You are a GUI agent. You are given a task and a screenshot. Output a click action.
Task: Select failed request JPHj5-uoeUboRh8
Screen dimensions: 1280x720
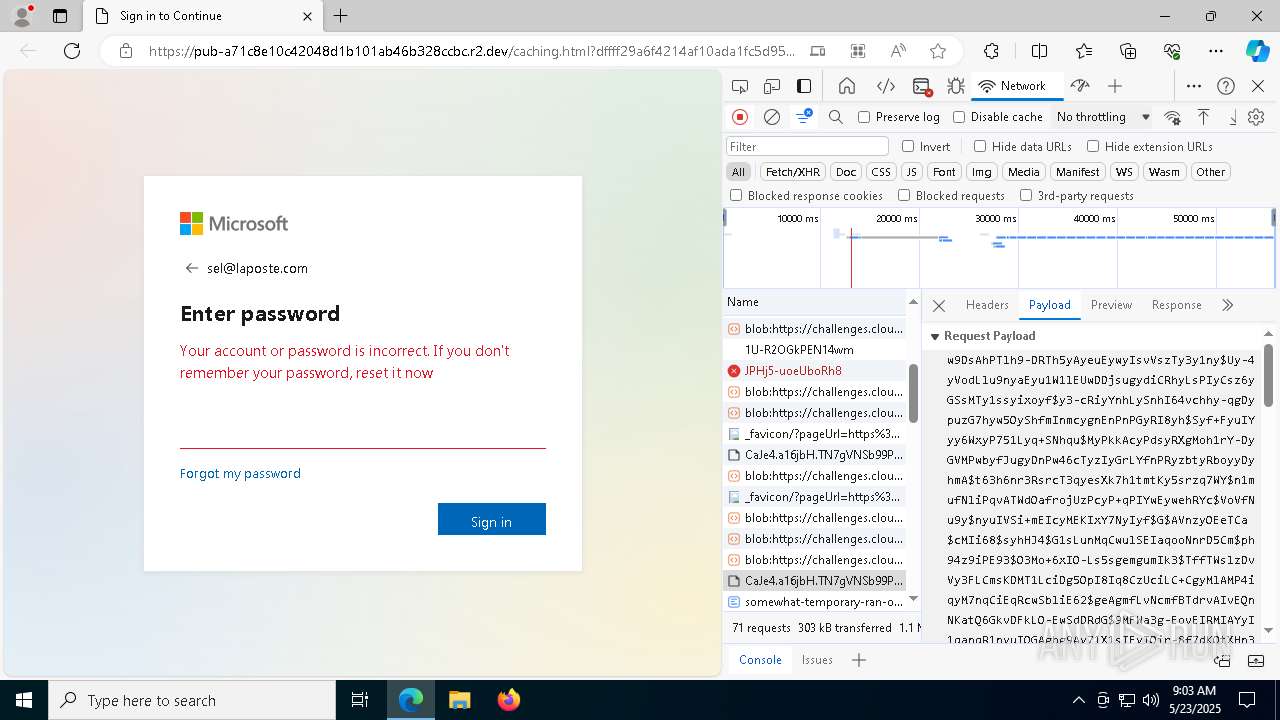(815, 370)
